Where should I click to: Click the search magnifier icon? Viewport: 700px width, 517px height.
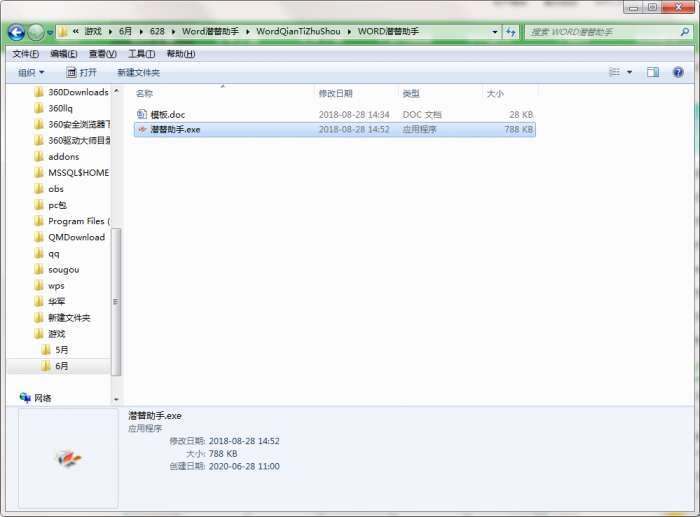[x=684, y=32]
